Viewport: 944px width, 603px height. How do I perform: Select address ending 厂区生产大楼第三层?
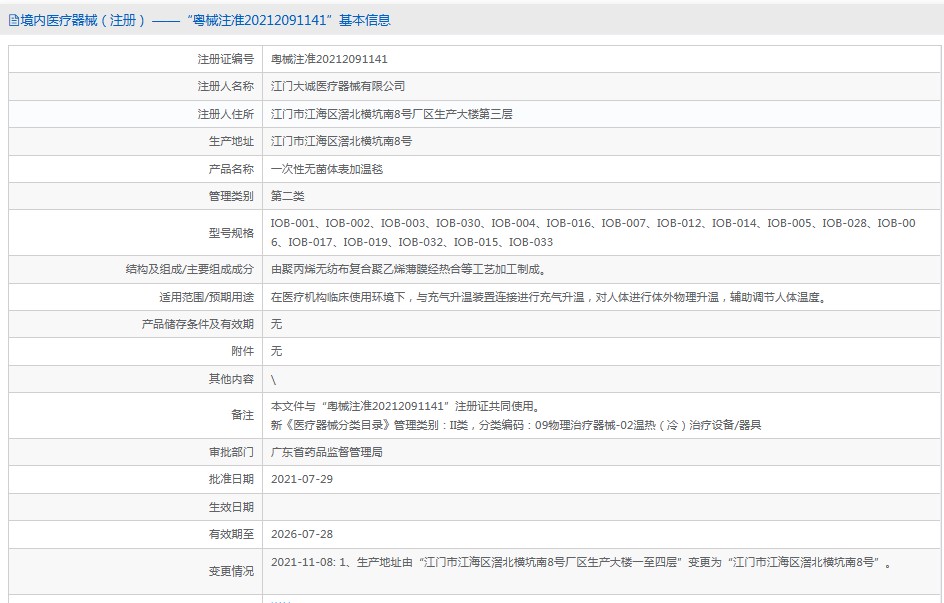[x=391, y=114]
